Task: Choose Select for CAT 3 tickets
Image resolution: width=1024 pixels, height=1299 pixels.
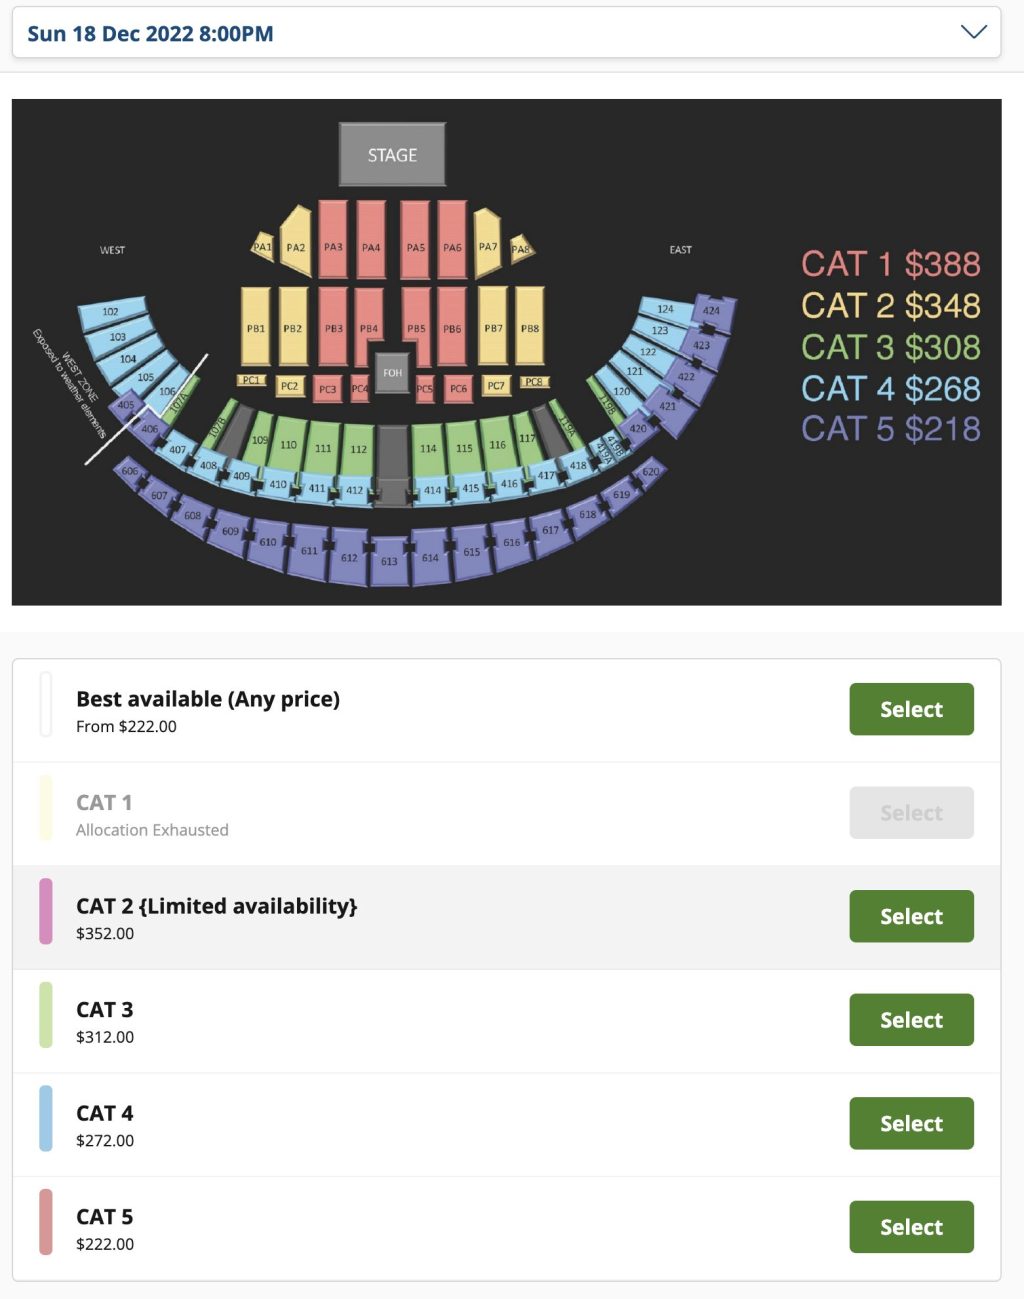Action: [x=911, y=1020]
